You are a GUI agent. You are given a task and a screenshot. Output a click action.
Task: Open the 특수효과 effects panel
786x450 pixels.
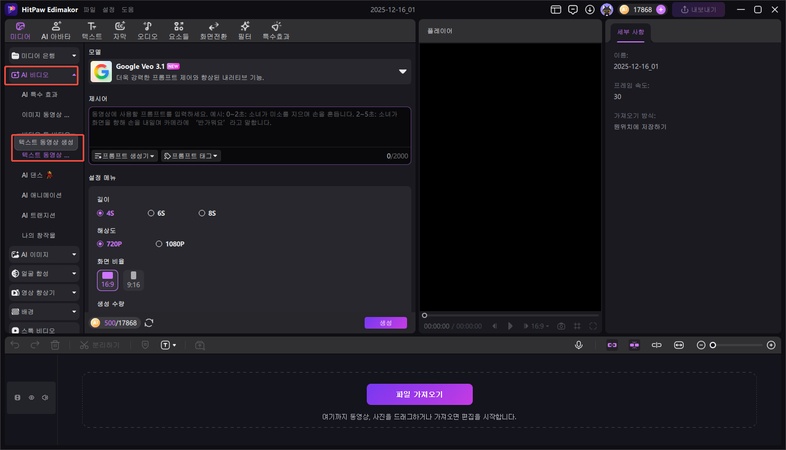click(x=276, y=31)
